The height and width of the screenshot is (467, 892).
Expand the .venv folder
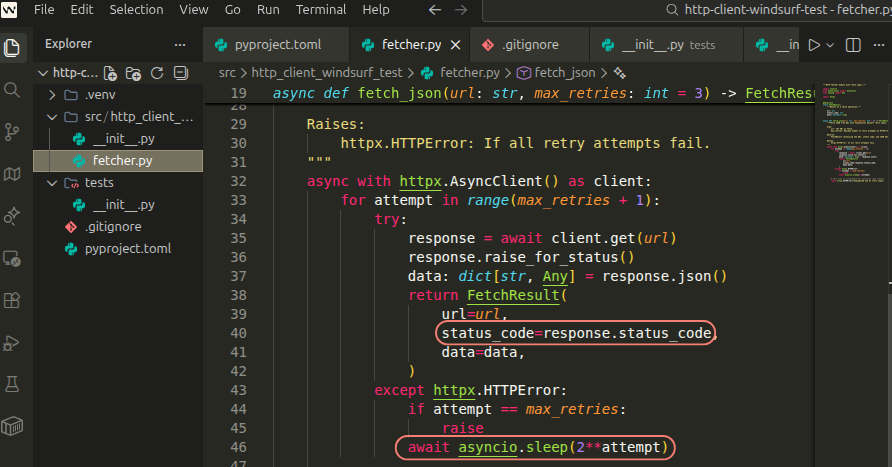[52, 95]
